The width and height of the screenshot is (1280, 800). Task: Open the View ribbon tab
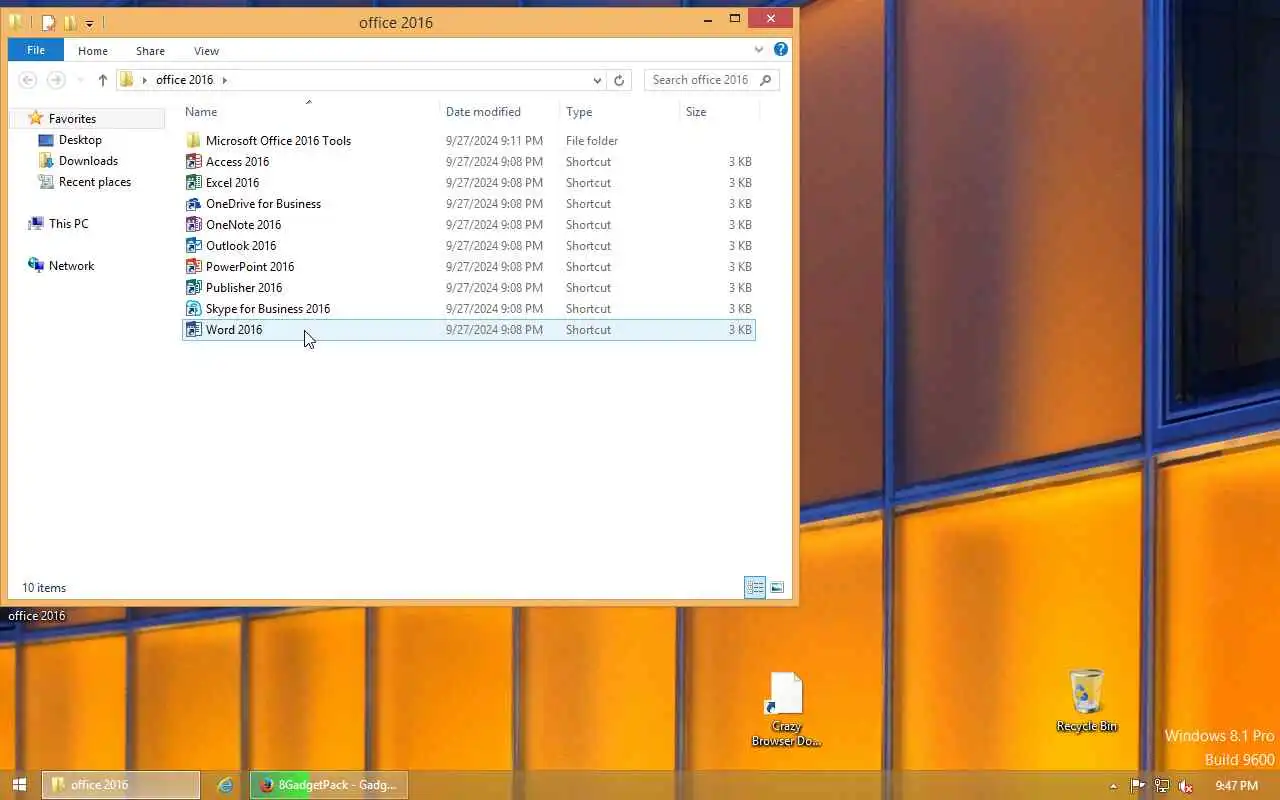pyautogui.click(x=206, y=51)
